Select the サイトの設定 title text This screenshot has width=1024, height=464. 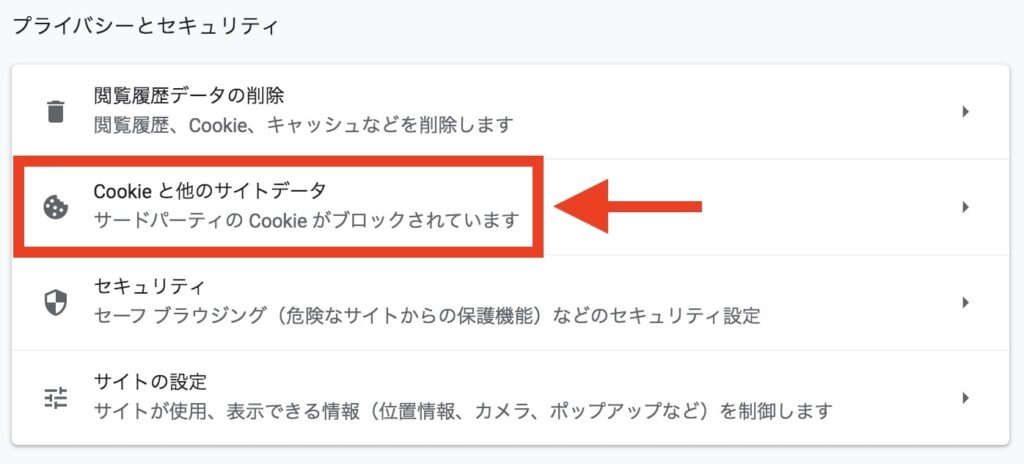click(x=150, y=380)
